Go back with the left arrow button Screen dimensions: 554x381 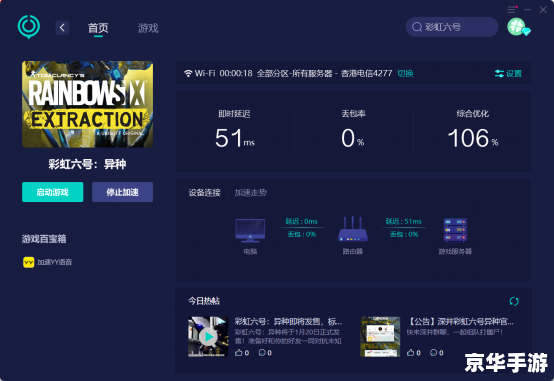(x=62, y=28)
